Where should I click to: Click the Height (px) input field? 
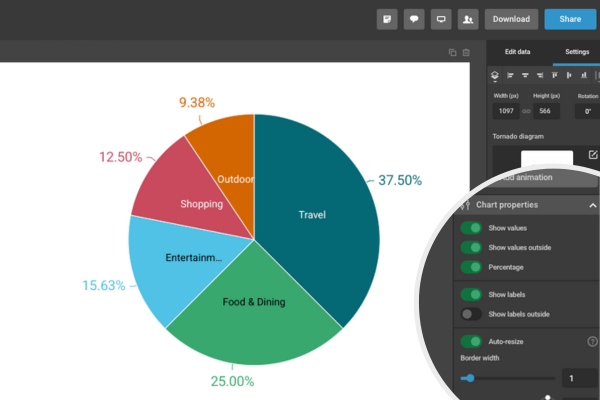546,111
